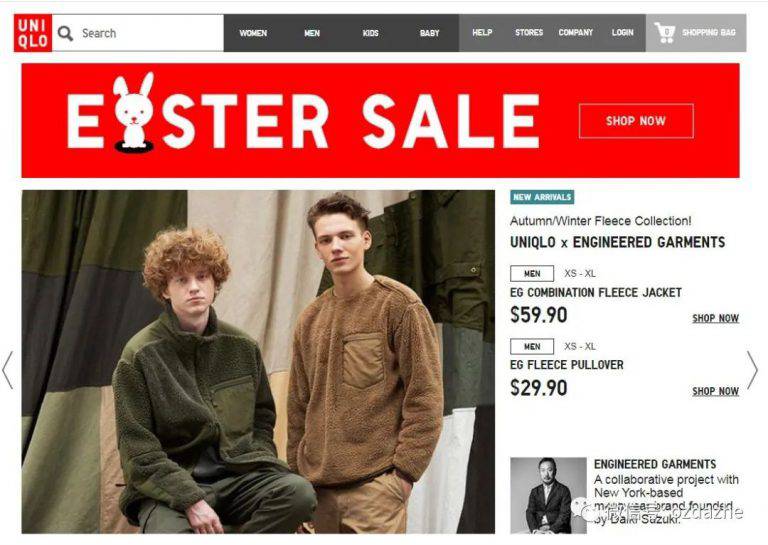Shop now for EG Fleece Pullover
768x545 pixels.
click(715, 391)
